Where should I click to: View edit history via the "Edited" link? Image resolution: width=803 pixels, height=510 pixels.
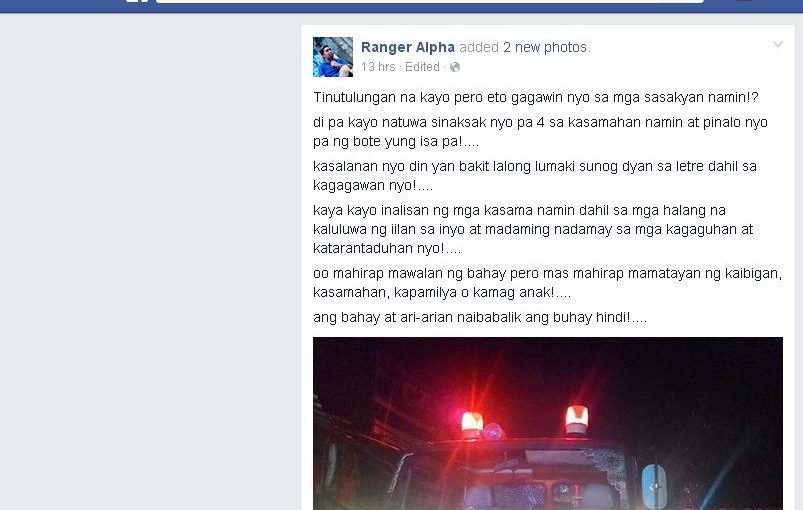(x=422, y=67)
